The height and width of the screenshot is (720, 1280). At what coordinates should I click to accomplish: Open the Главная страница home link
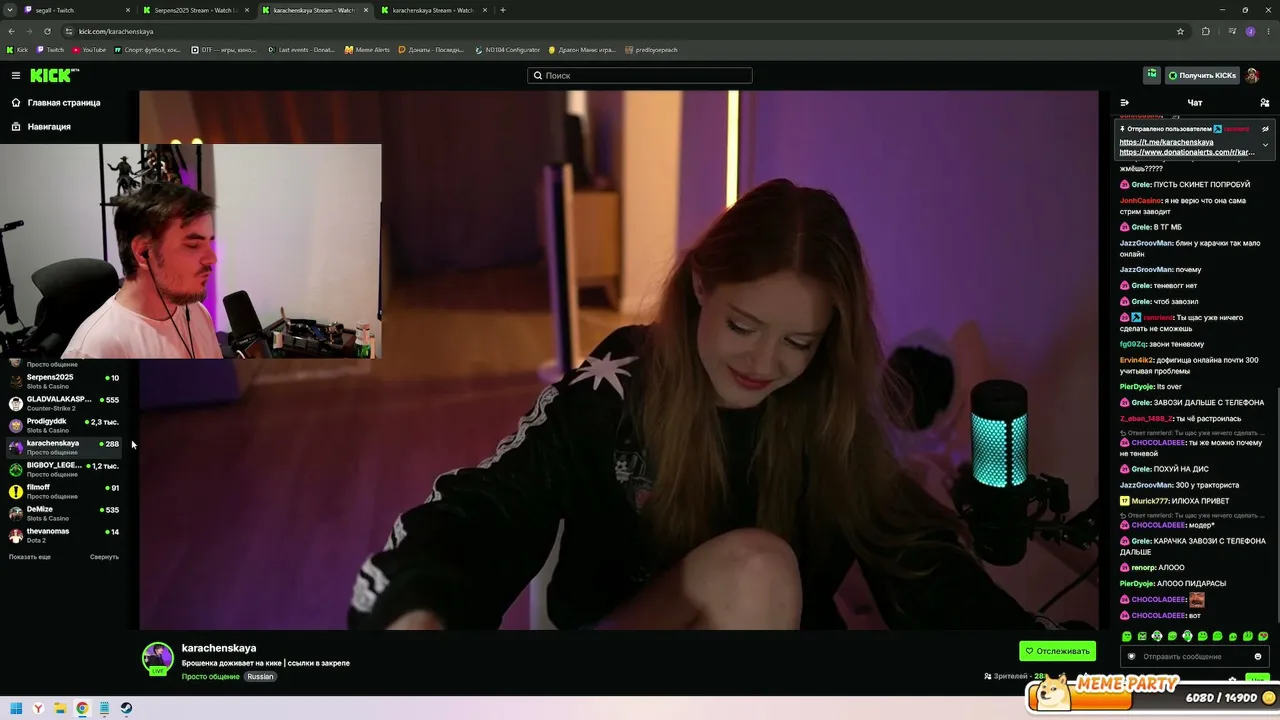pos(56,102)
